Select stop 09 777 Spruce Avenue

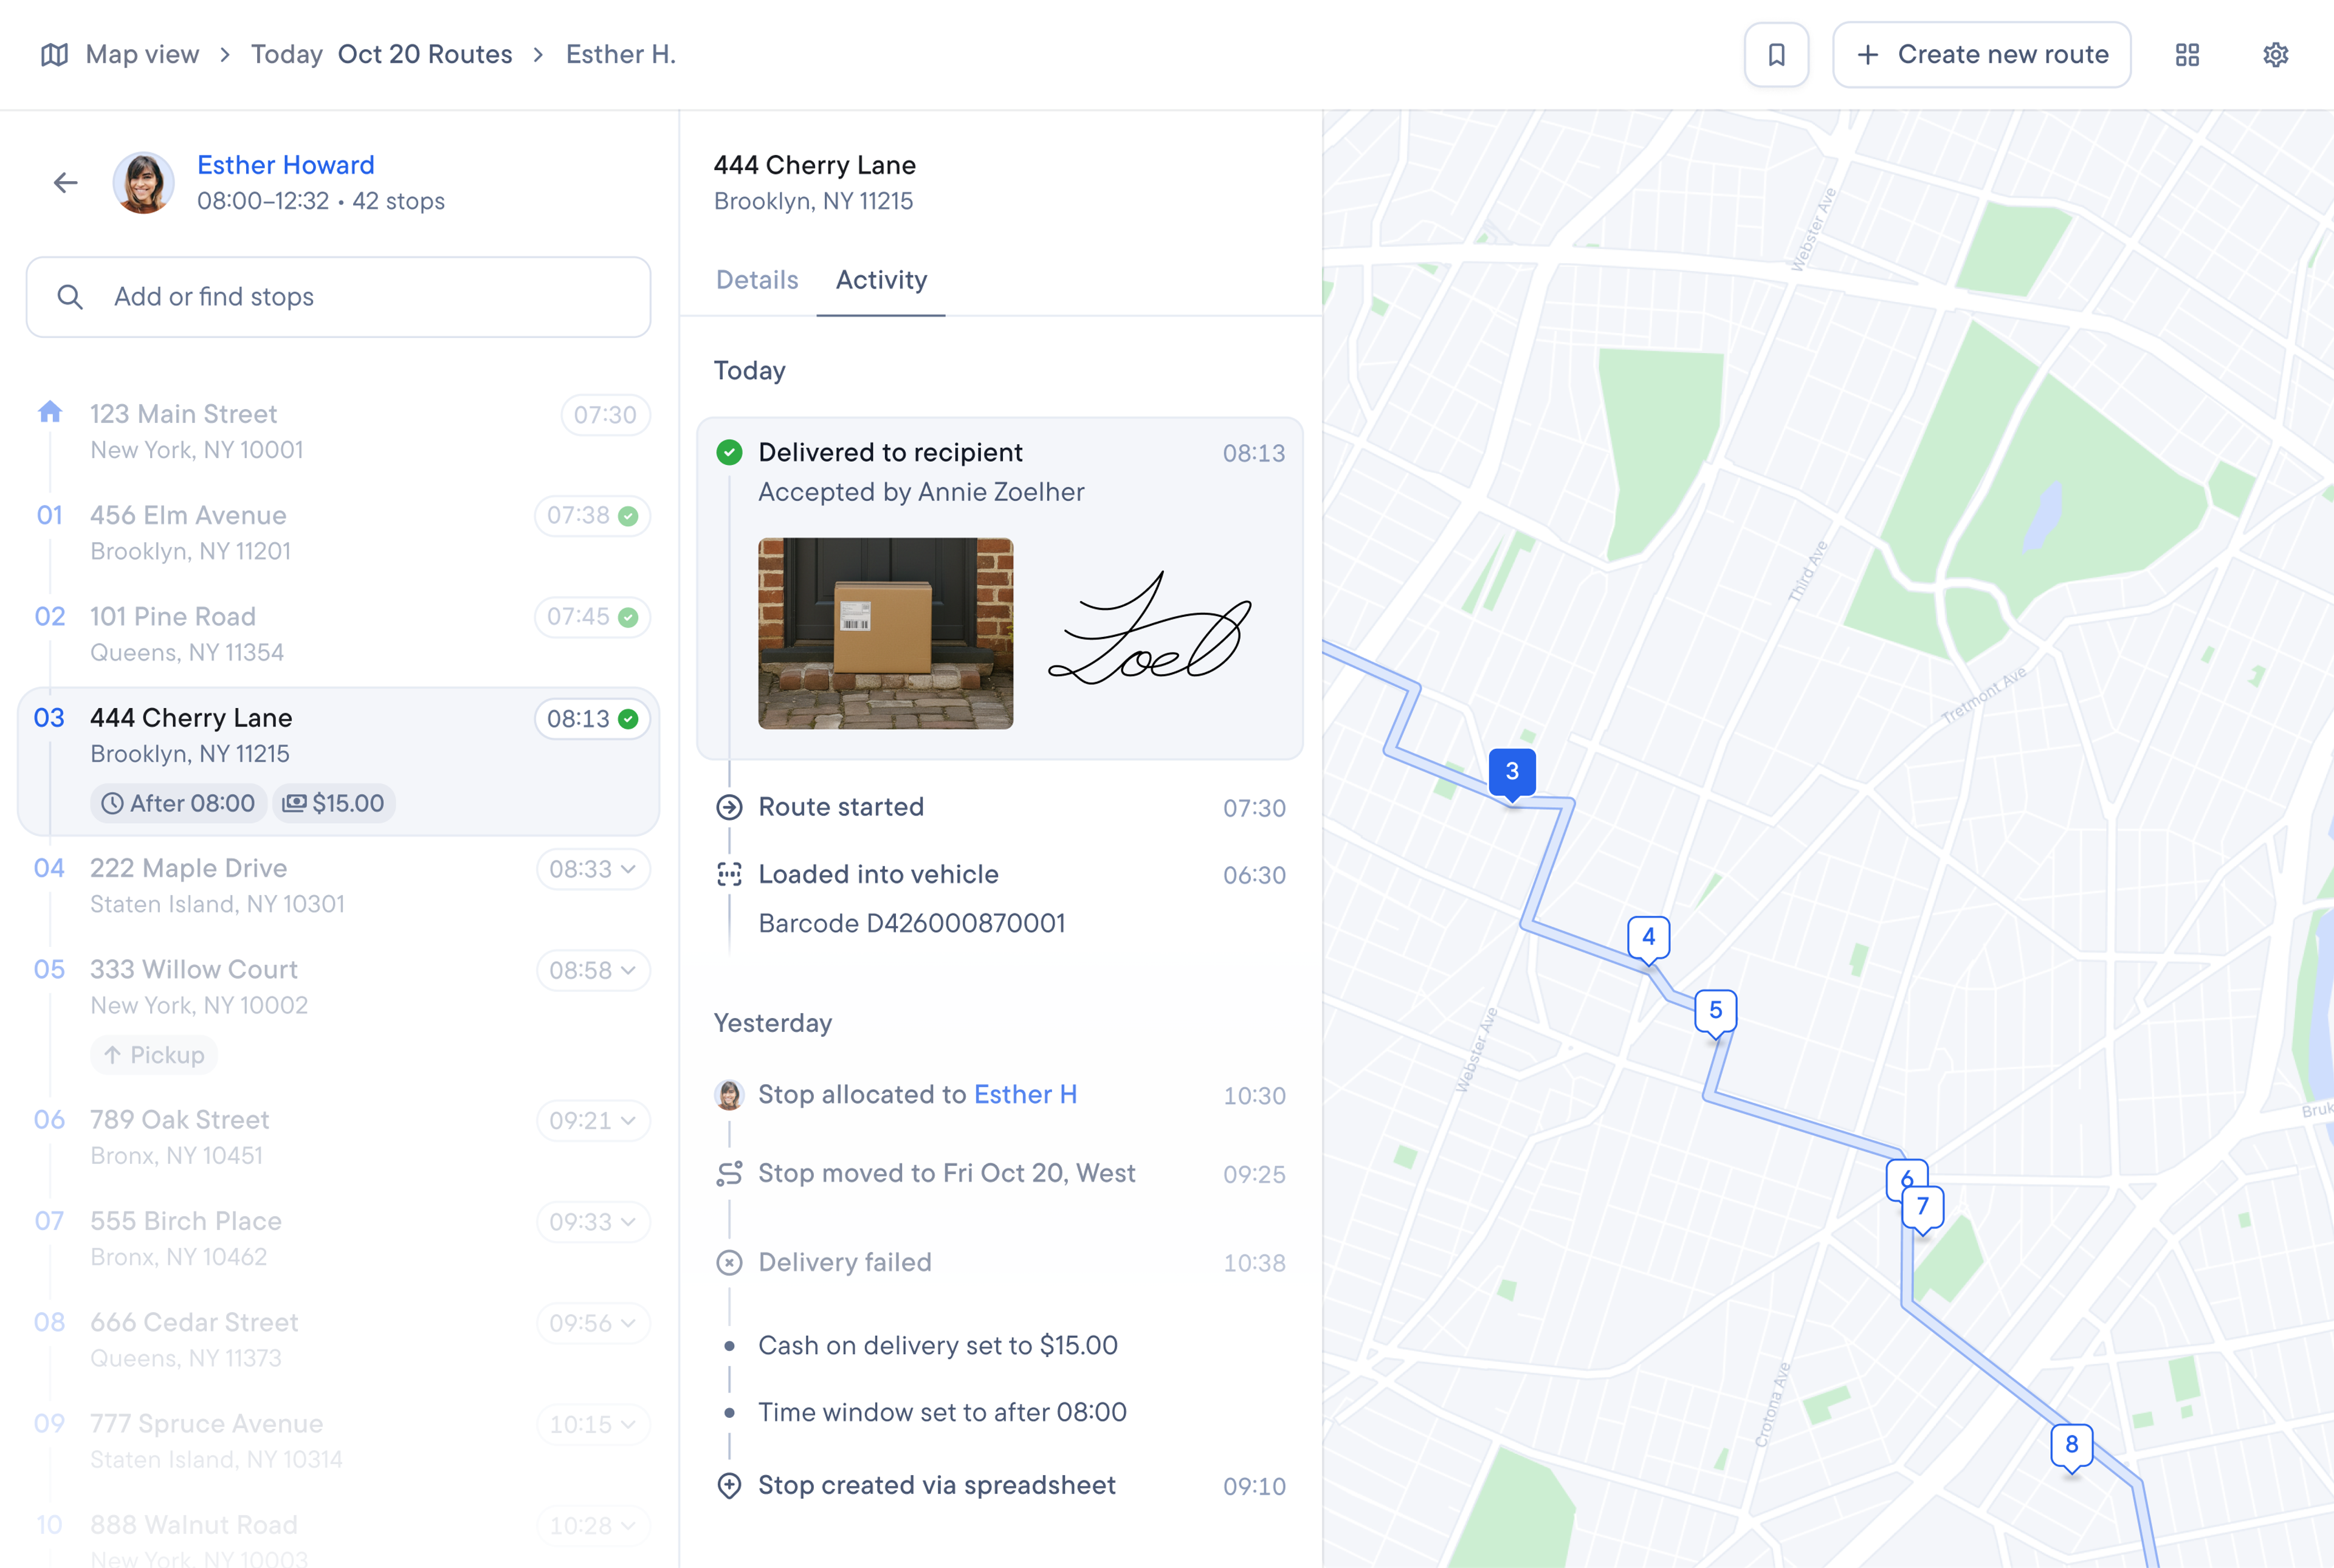tap(339, 1441)
